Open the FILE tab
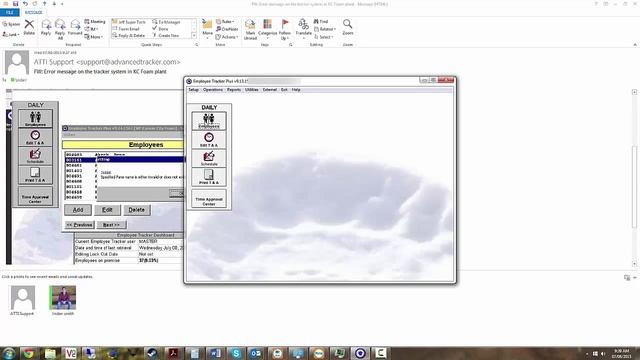The height and width of the screenshot is (360, 640). 10,12
